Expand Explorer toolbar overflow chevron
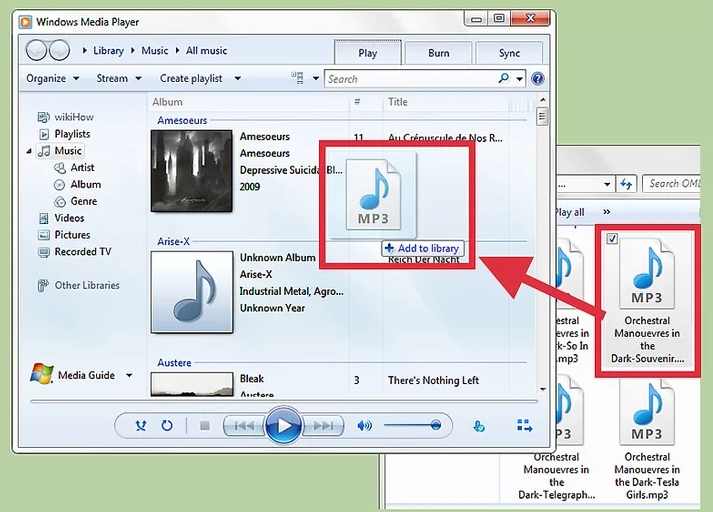Image resolution: width=713 pixels, height=512 pixels. click(607, 212)
